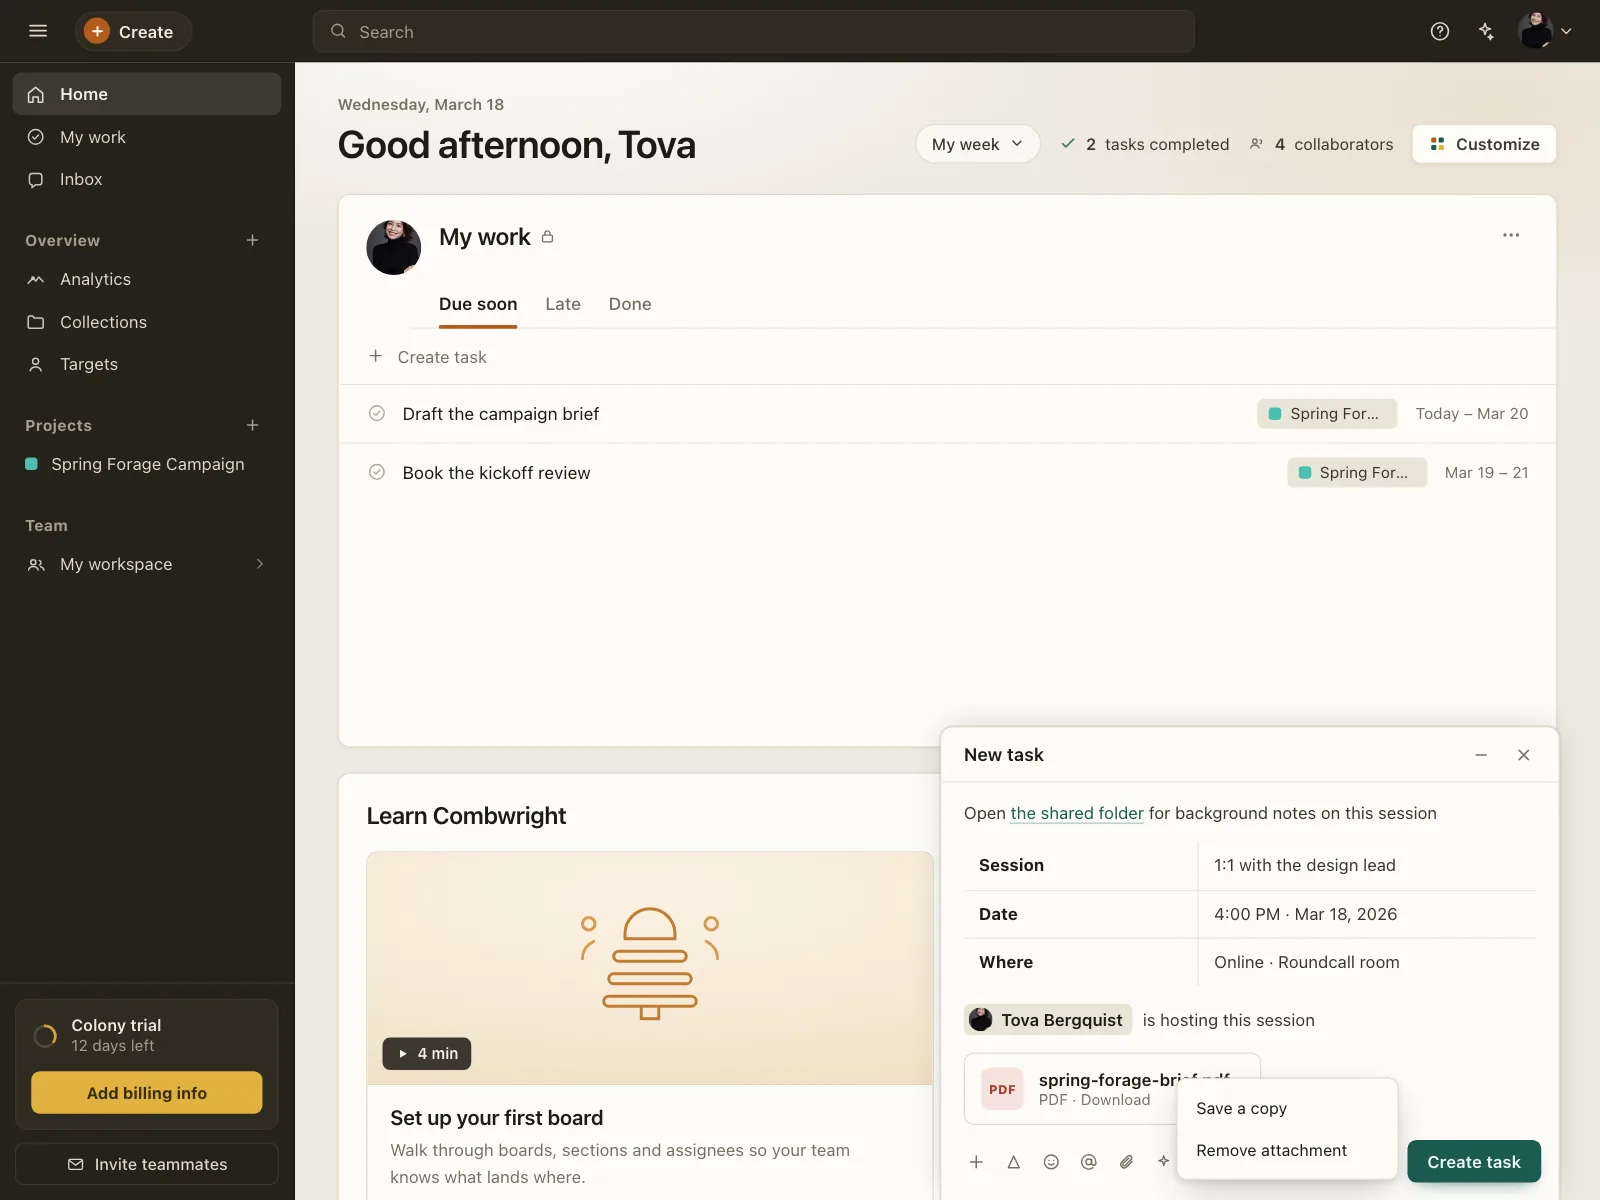Screen dimensions: 1600x1200
Task: Mark Draft the campaign brief complete
Action: 377,413
